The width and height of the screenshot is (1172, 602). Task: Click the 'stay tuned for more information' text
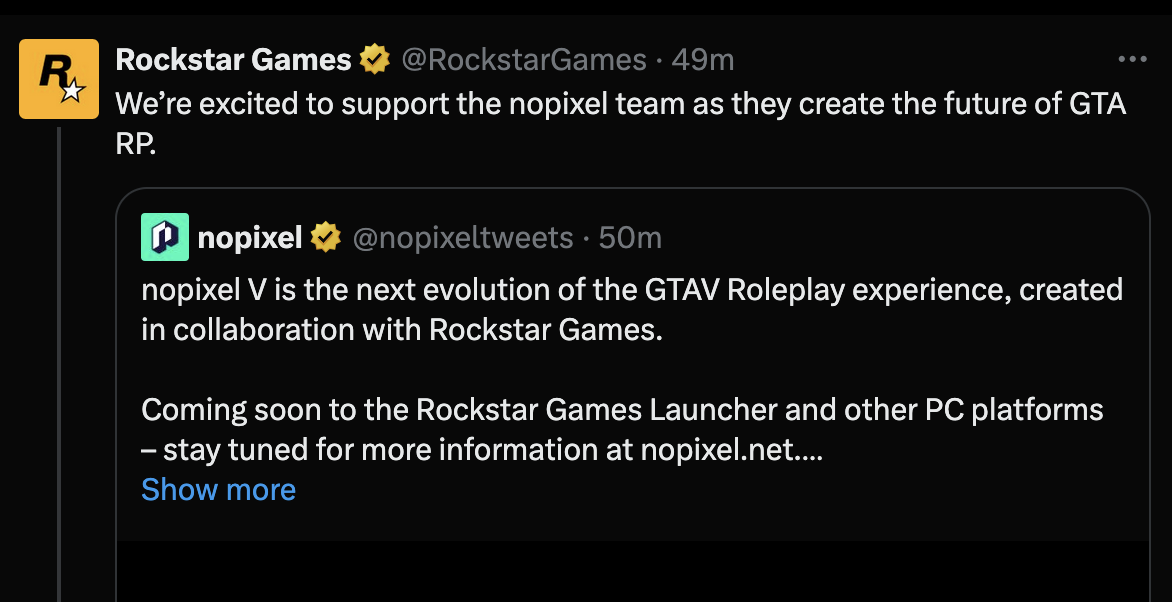pos(380,450)
